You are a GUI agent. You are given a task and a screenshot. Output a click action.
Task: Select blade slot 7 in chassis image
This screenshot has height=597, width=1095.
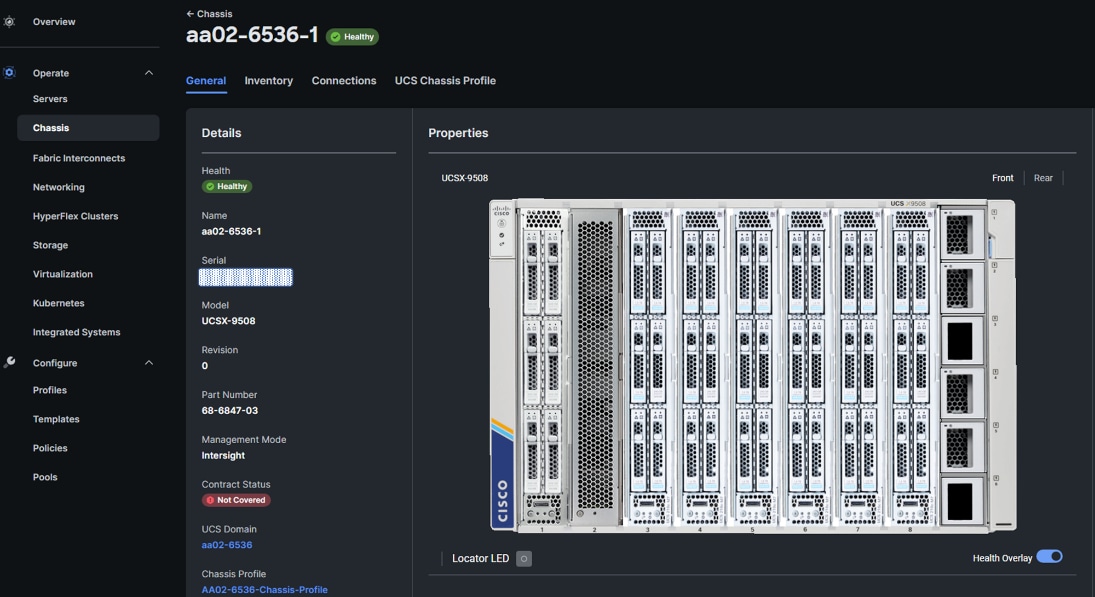click(858, 367)
